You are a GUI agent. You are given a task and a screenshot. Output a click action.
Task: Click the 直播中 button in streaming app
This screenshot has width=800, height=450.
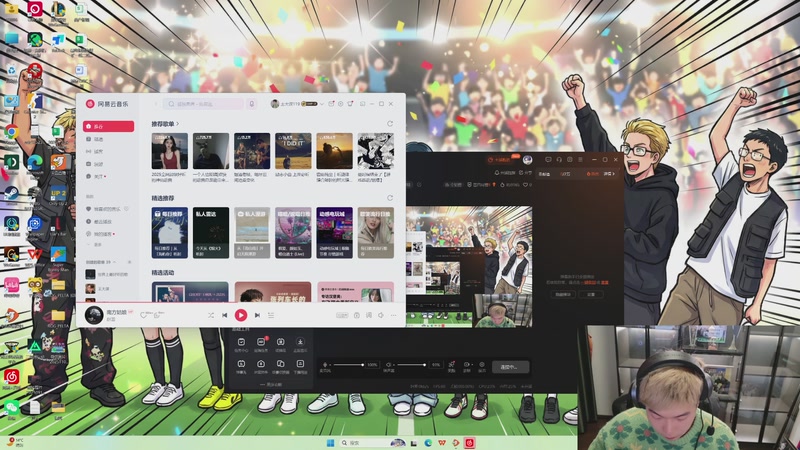(510, 366)
